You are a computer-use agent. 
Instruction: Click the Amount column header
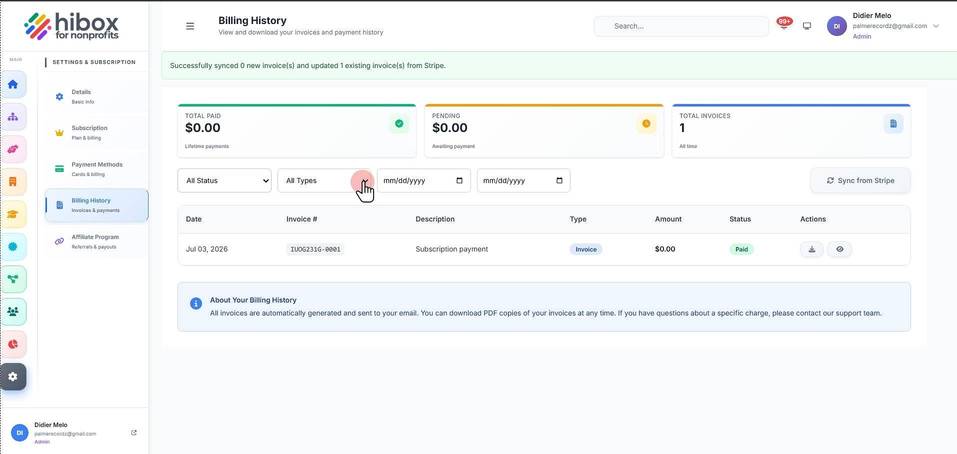pos(668,219)
